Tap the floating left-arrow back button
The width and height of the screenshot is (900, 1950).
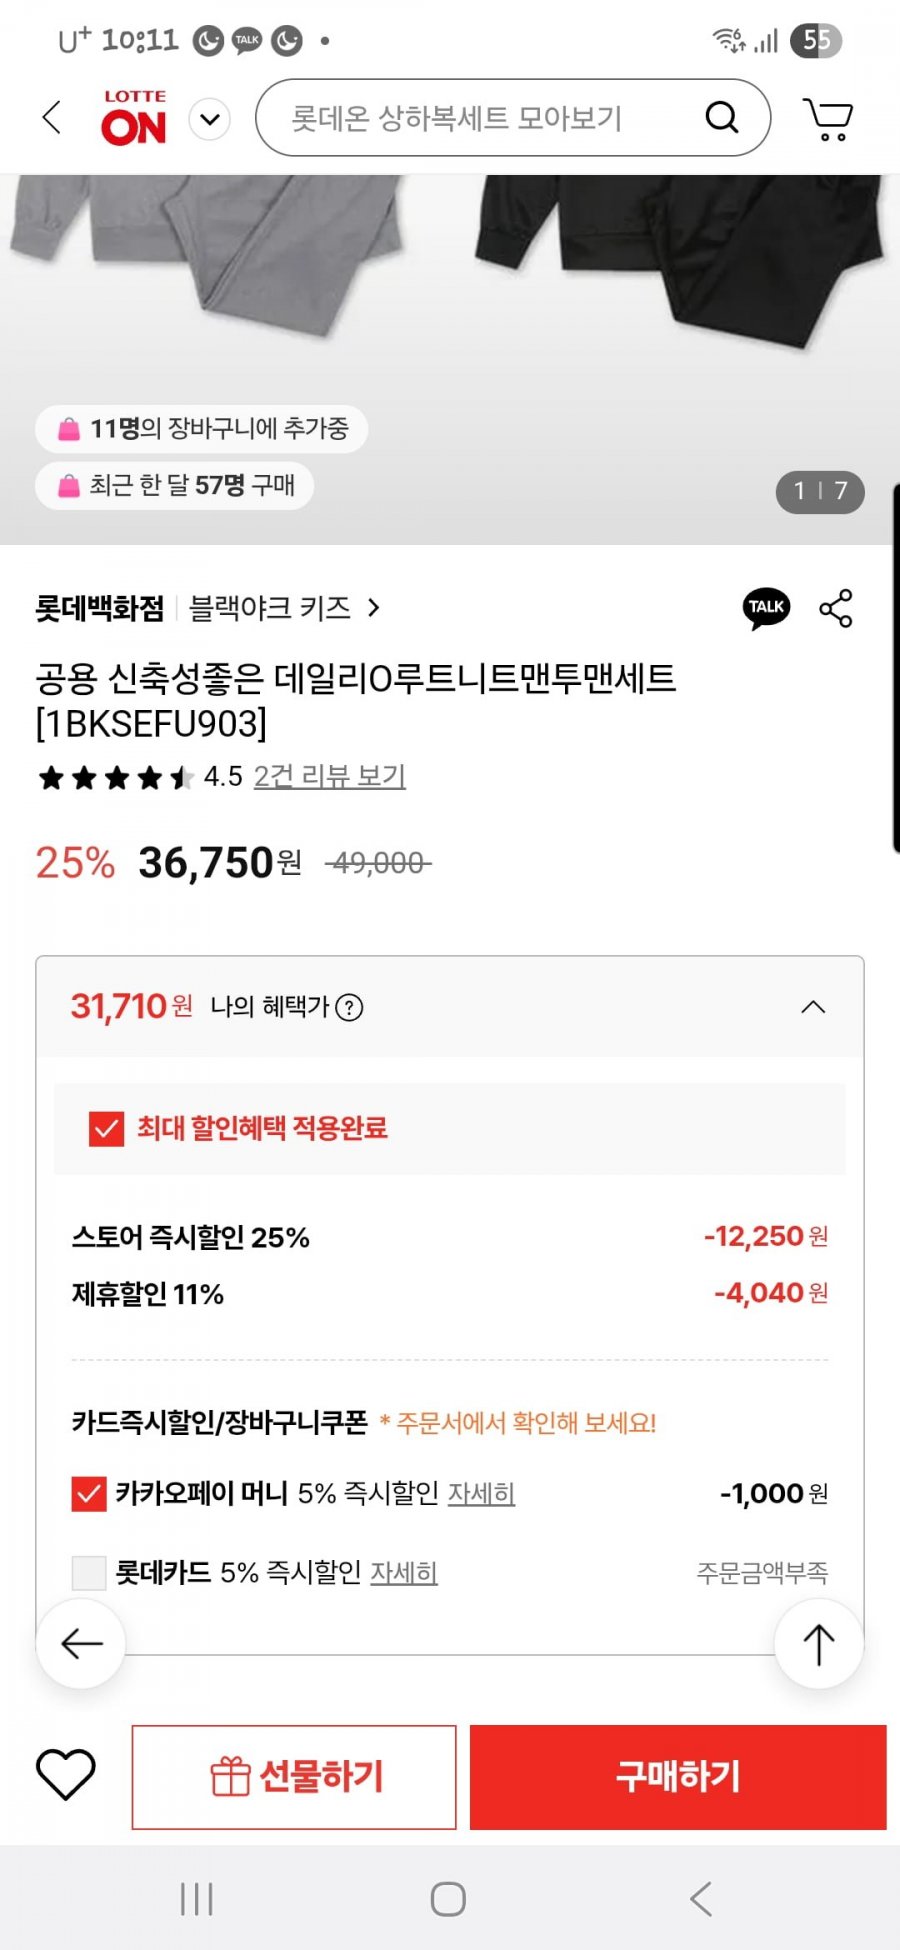click(81, 1644)
